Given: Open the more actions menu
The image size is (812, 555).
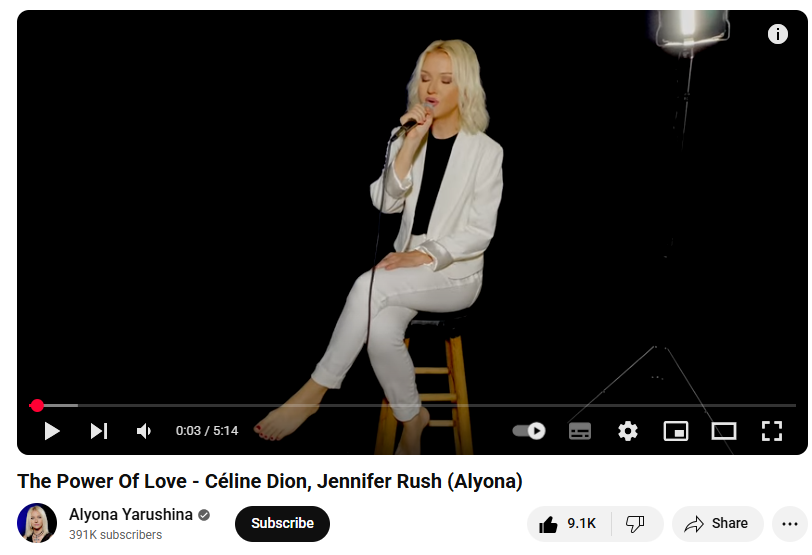Looking at the screenshot, I should click(x=789, y=524).
